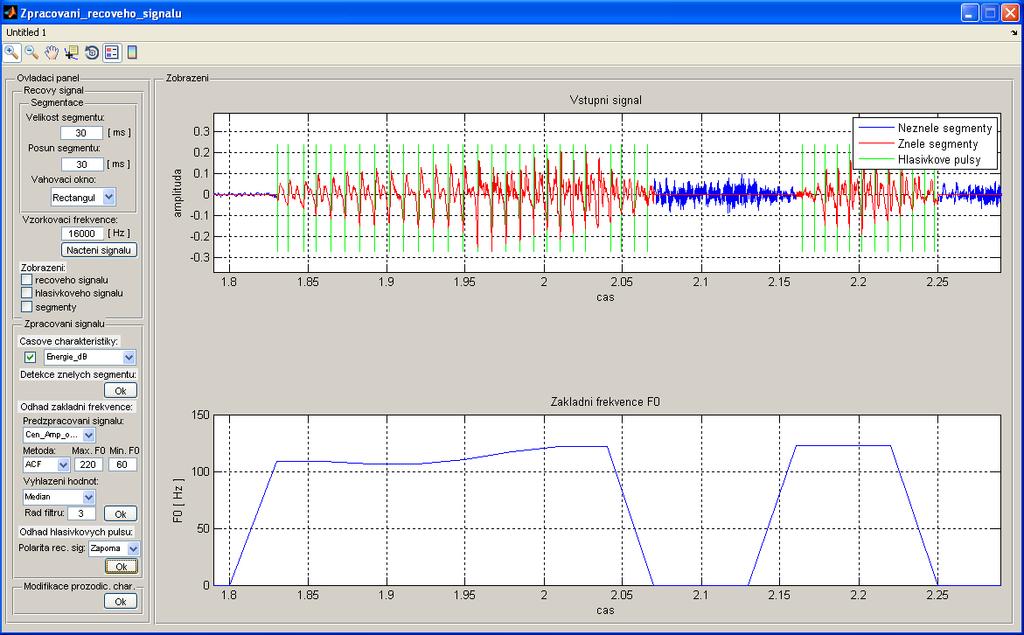Image resolution: width=1024 pixels, height=635 pixels.
Task: Uncheck the Casove charakteristiky checkbox
Action: 30,357
